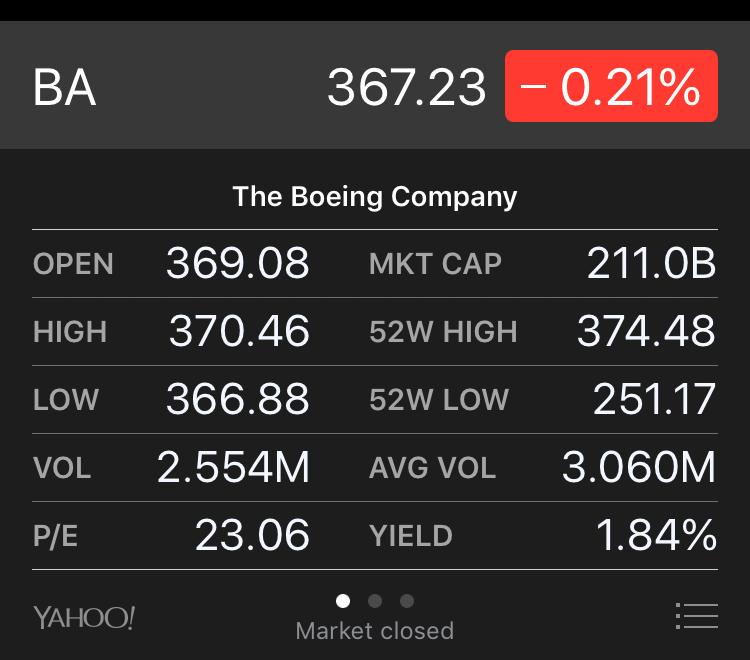
Task: Tap the AVG VOL value 3.060M
Action: (x=639, y=467)
